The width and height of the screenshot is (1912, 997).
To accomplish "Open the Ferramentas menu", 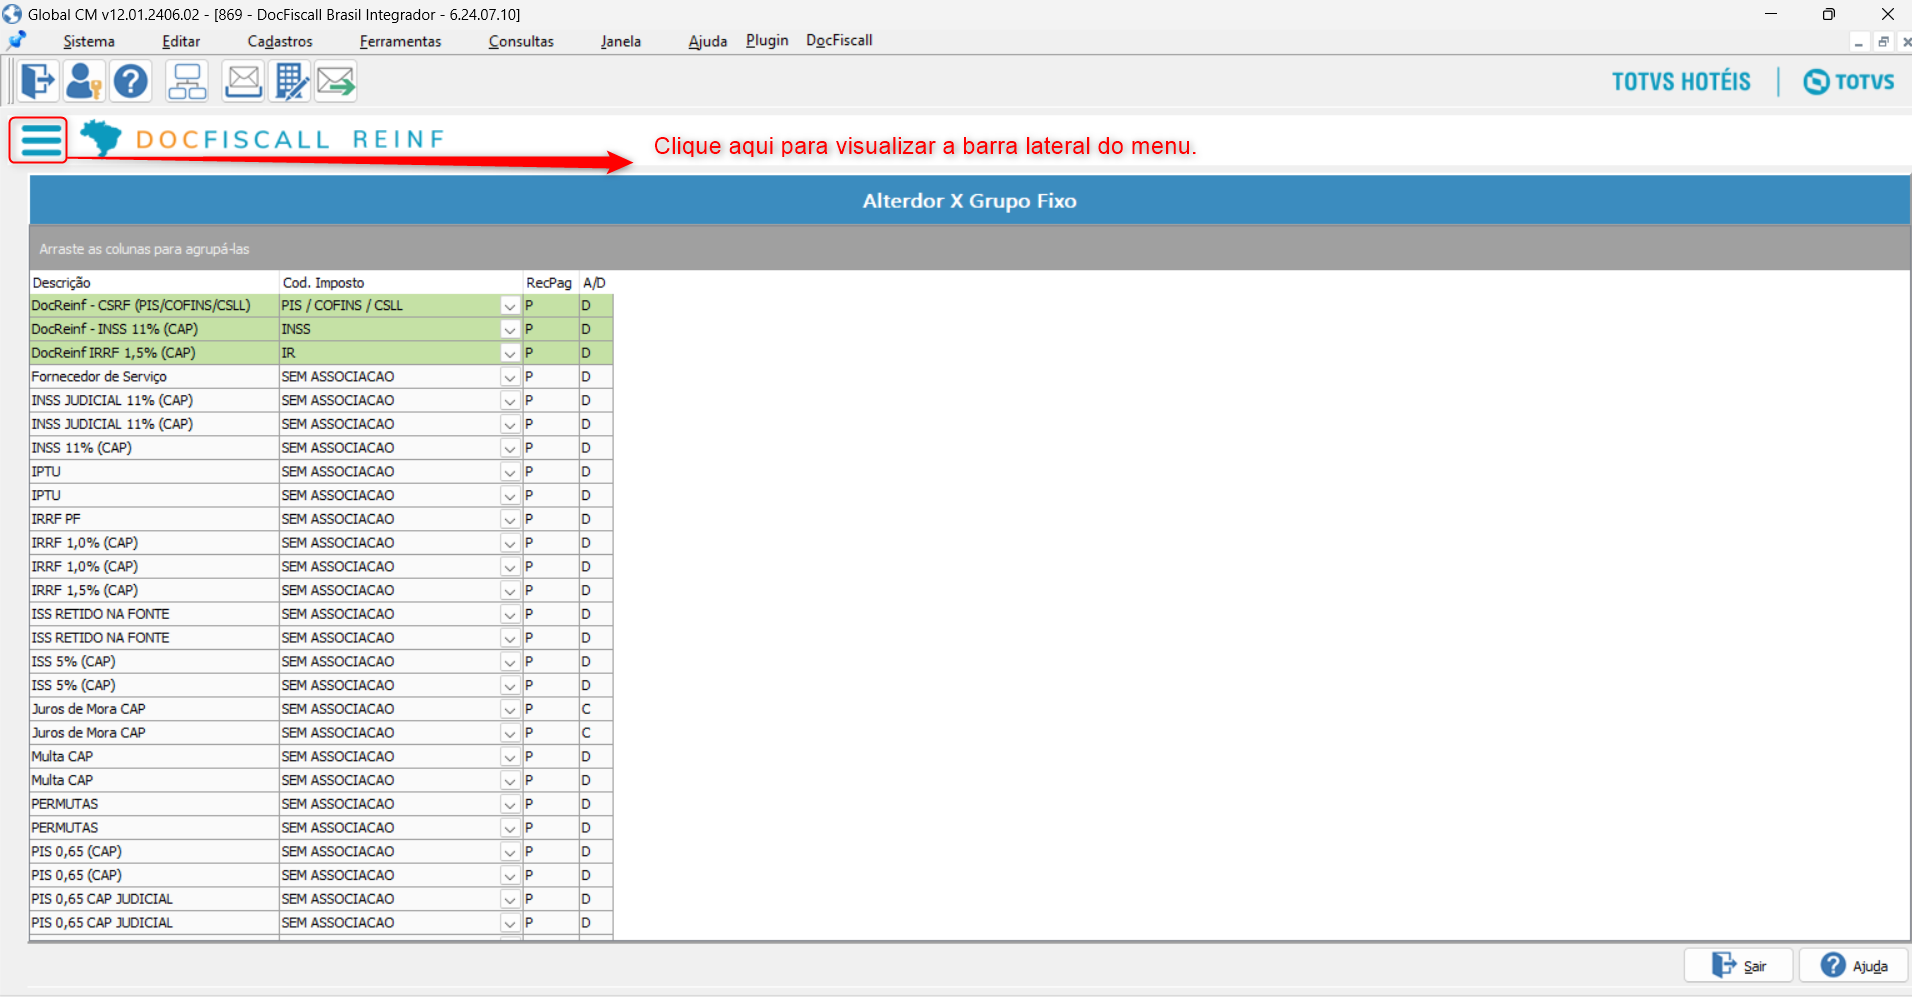I will tap(400, 41).
